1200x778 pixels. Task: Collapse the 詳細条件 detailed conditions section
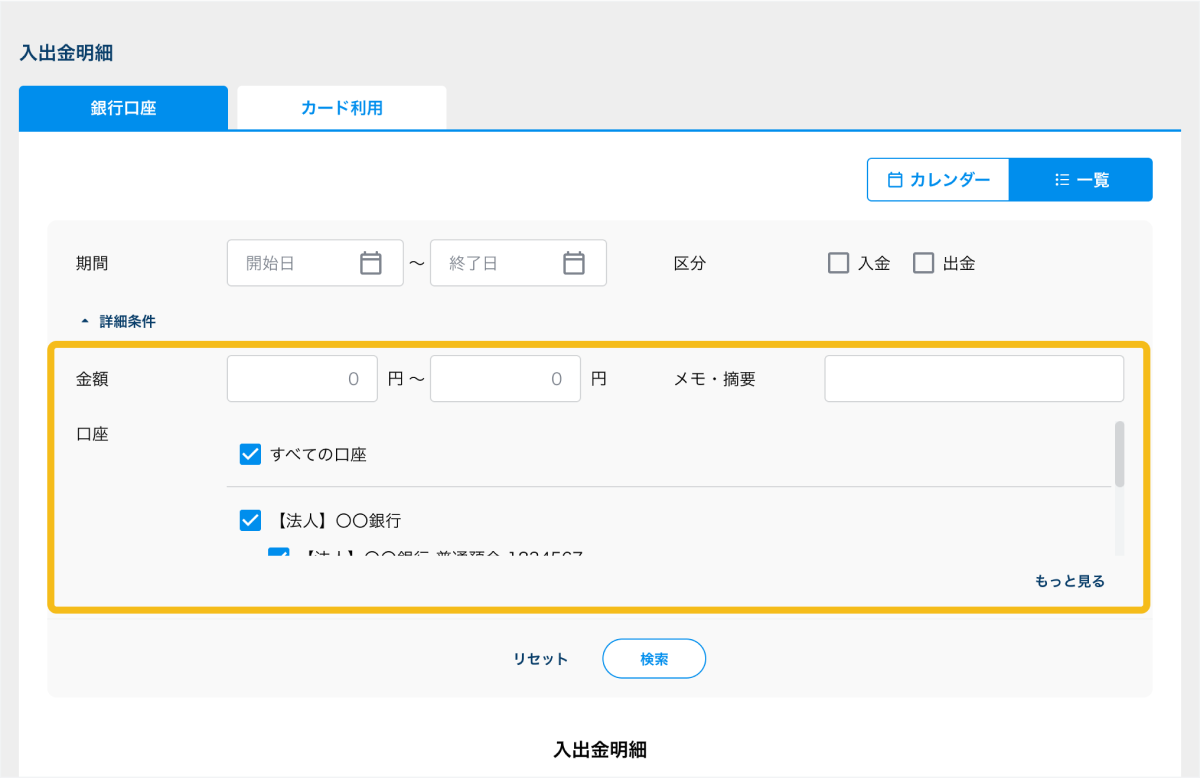point(118,322)
